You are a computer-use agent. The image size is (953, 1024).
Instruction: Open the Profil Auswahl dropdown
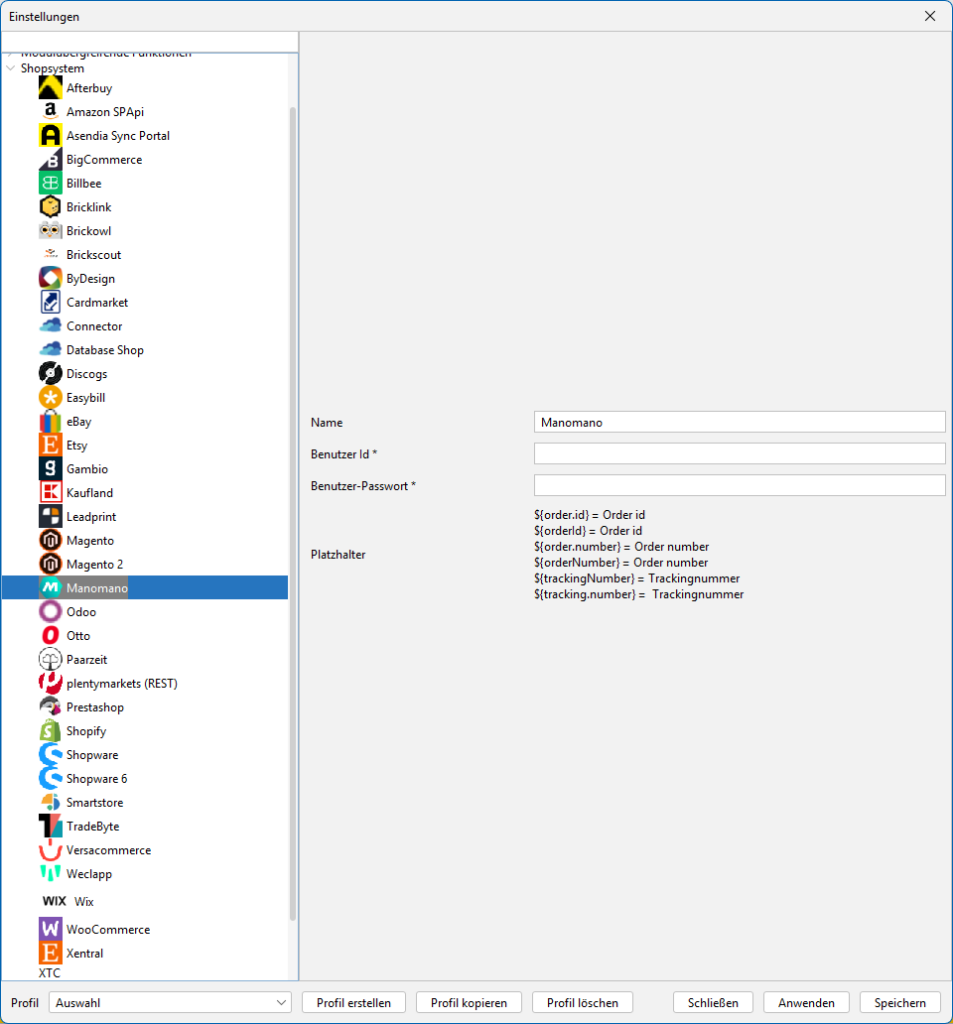tap(170, 1002)
